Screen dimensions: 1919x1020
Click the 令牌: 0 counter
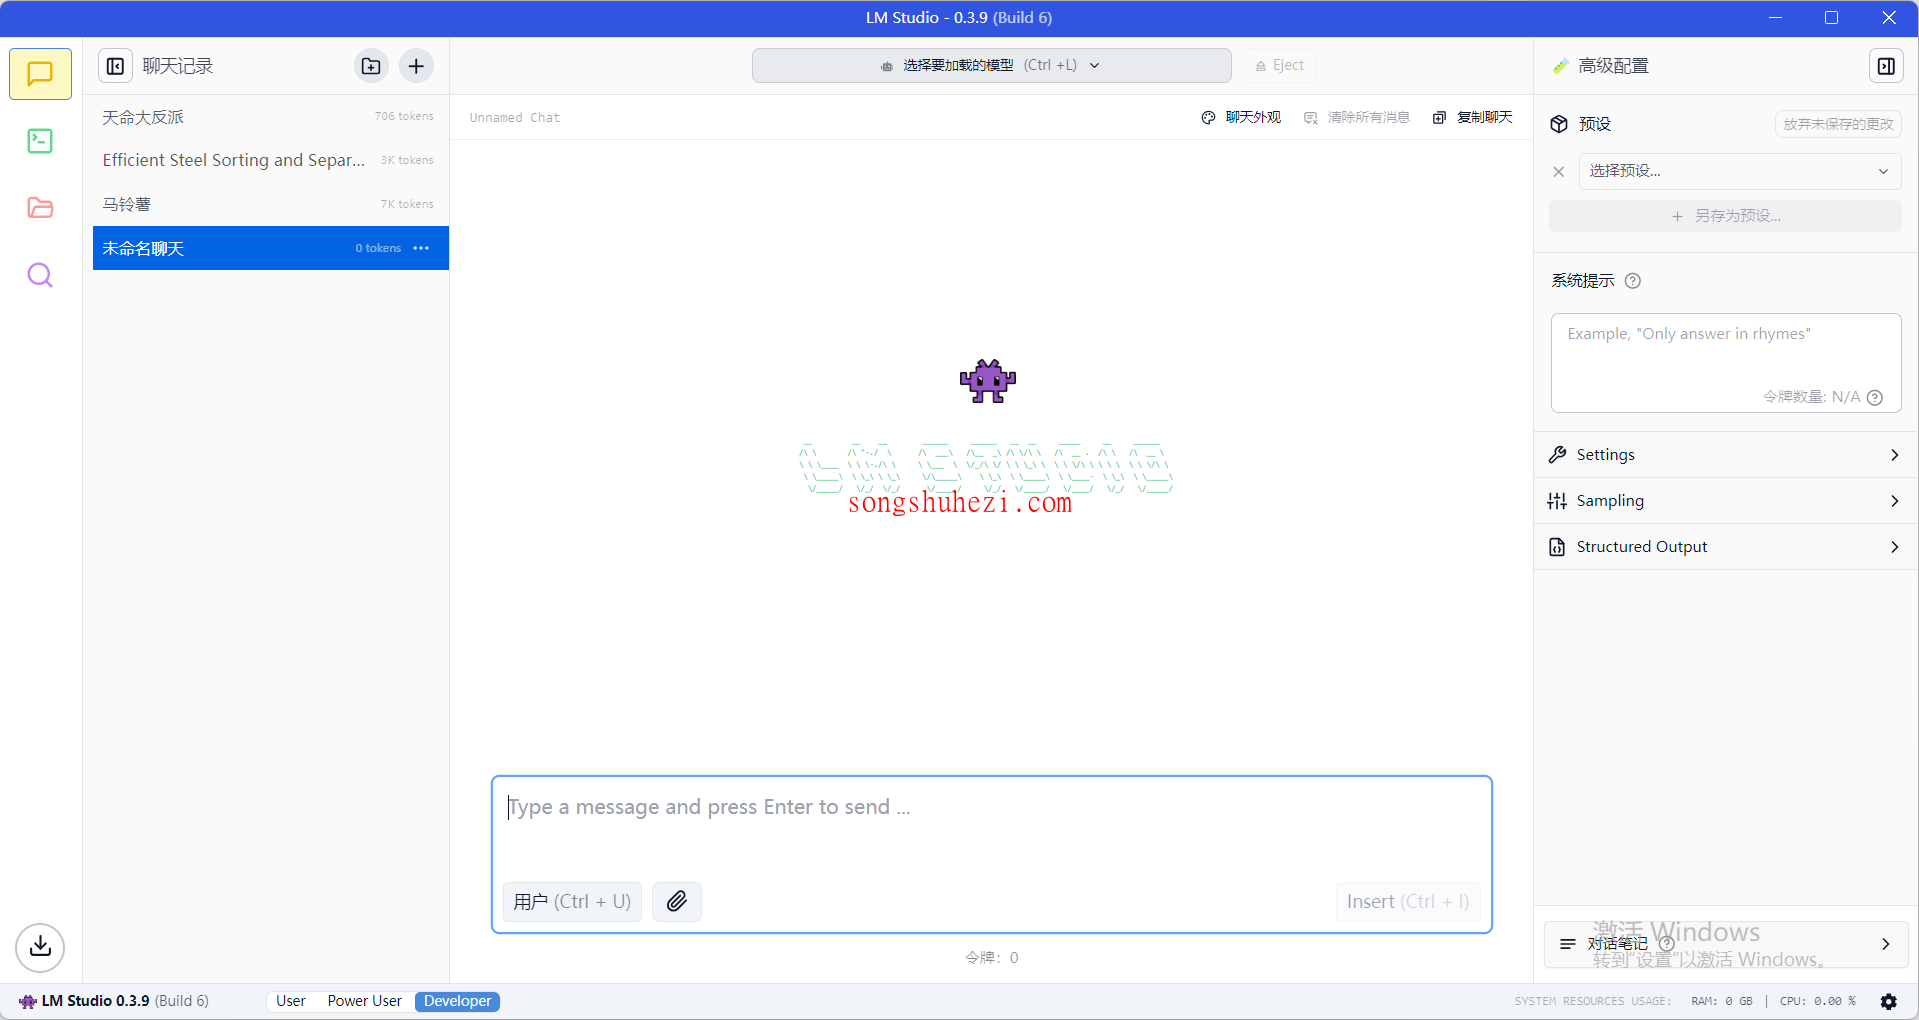(991, 957)
